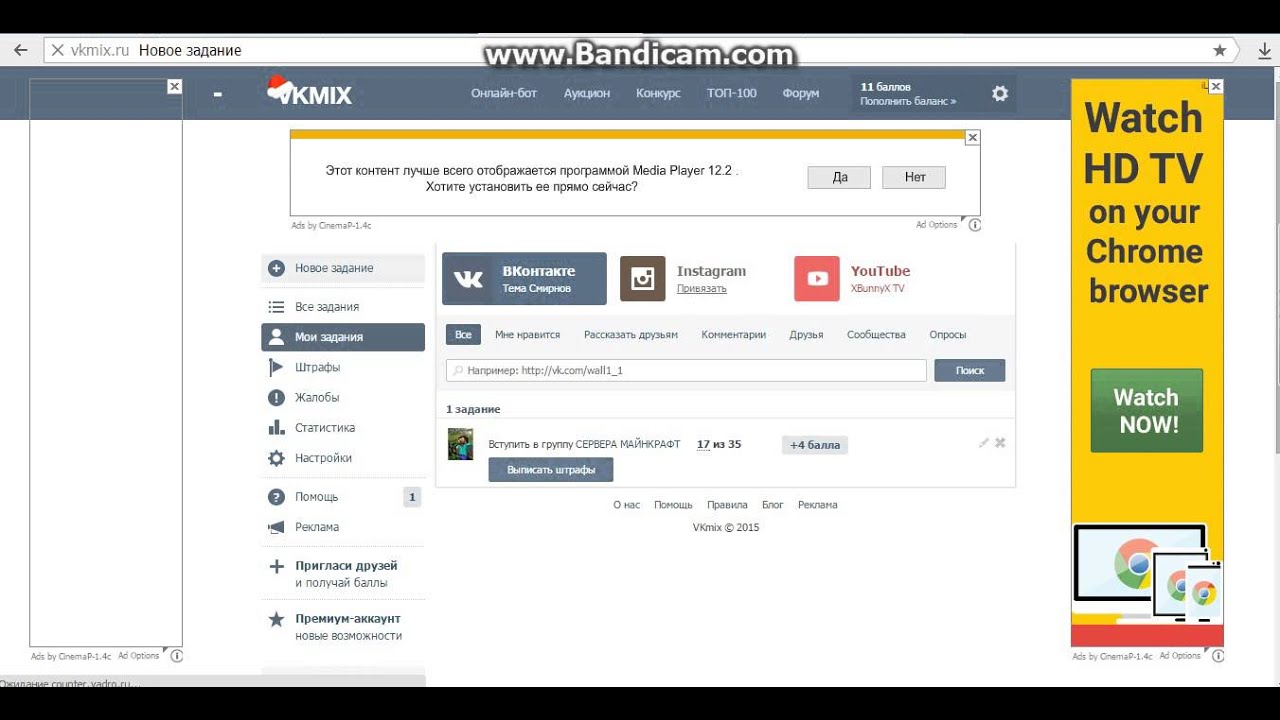Click the Пригласи друзей plus icon
The height and width of the screenshot is (720, 1280).
pyautogui.click(x=277, y=567)
